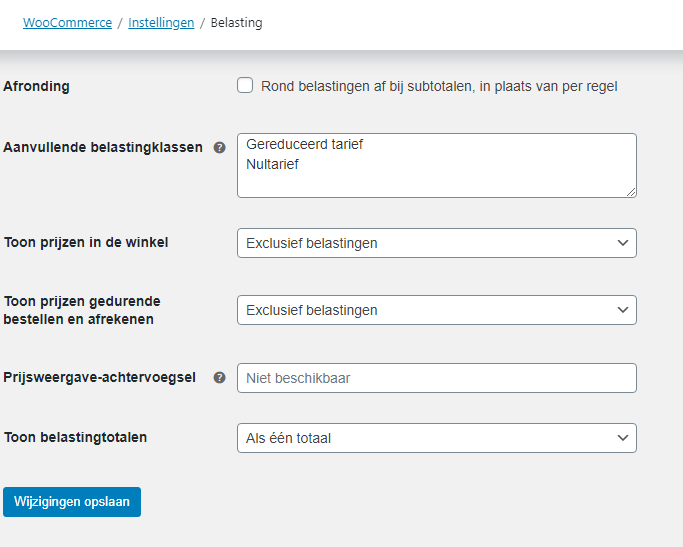
Task: Click chevron arrow of 'Als één totaal' select
Action: pos(623,438)
